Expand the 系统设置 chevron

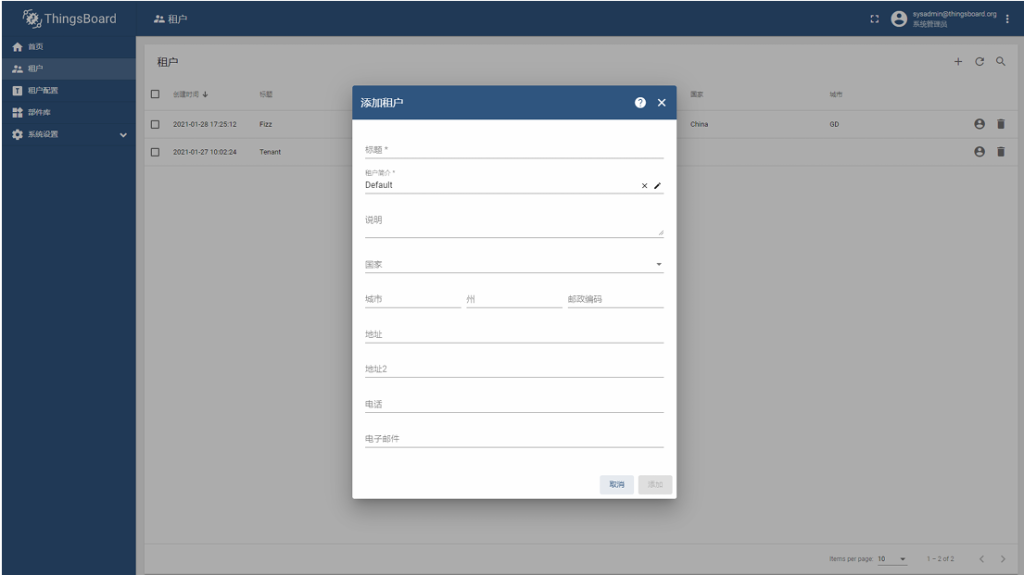click(x=123, y=135)
